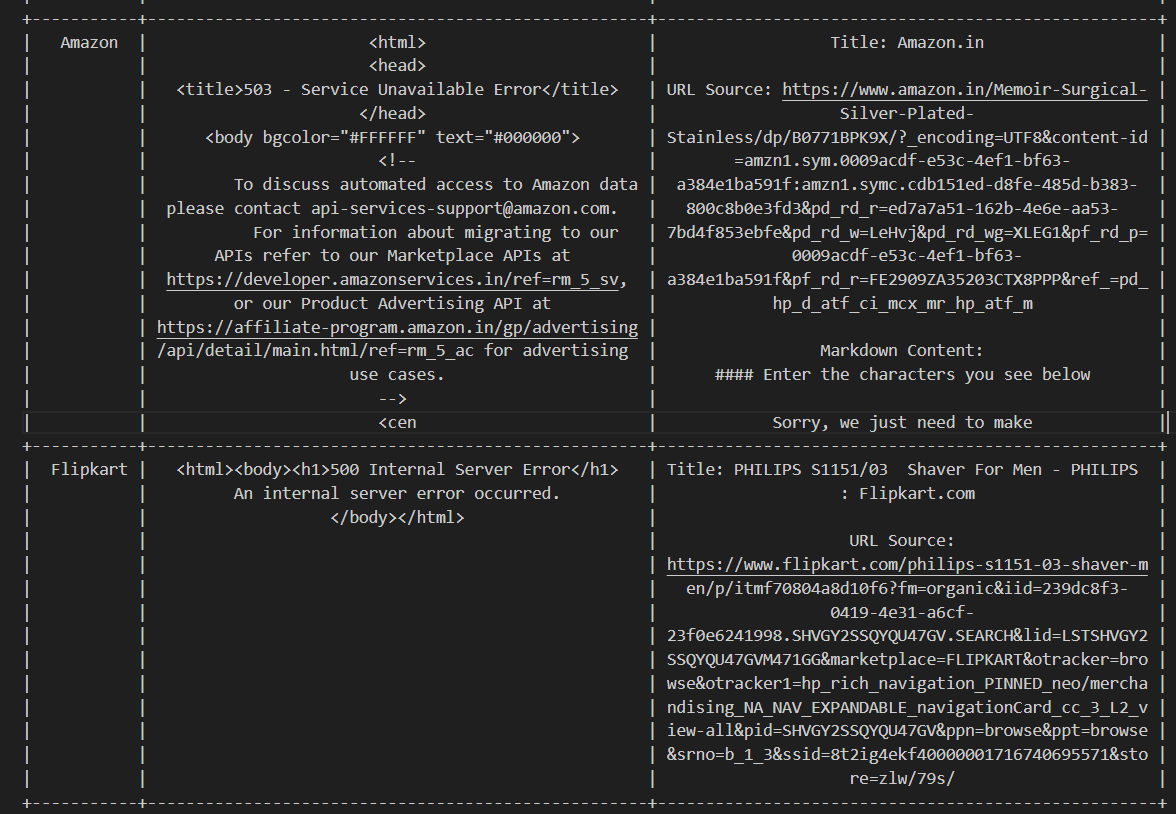Click the "<!--" comment opening line

coord(397,161)
